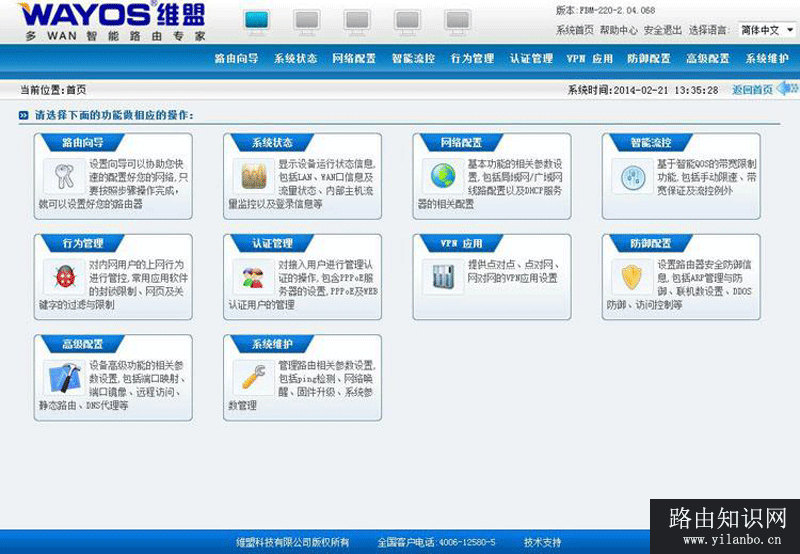This screenshot has width=800, height=554.
Task: Select 网络配置 in the top navigation
Action: click(354, 59)
